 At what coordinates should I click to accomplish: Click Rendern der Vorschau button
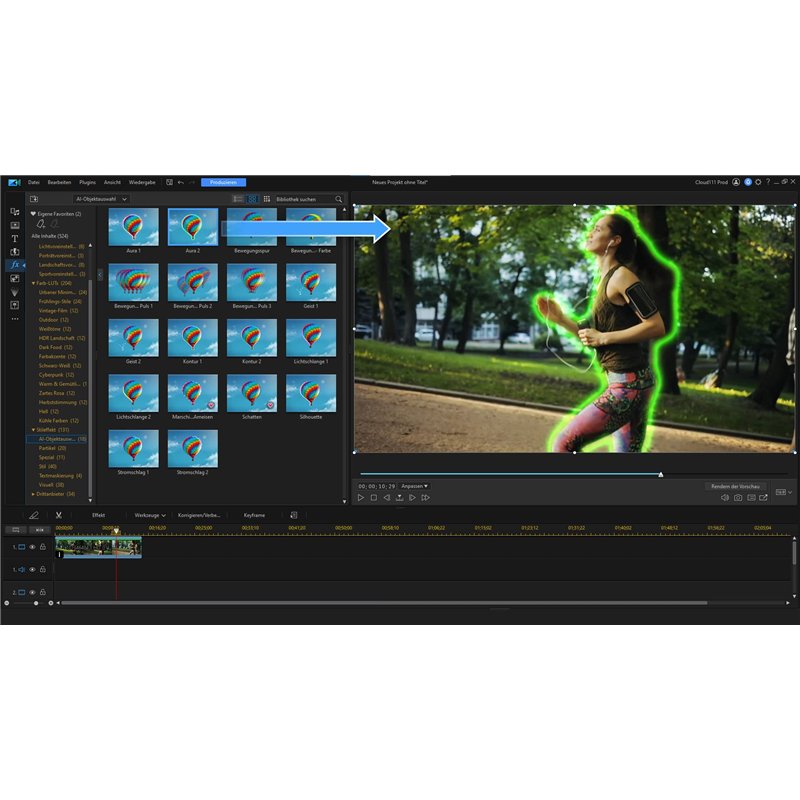tap(737, 486)
